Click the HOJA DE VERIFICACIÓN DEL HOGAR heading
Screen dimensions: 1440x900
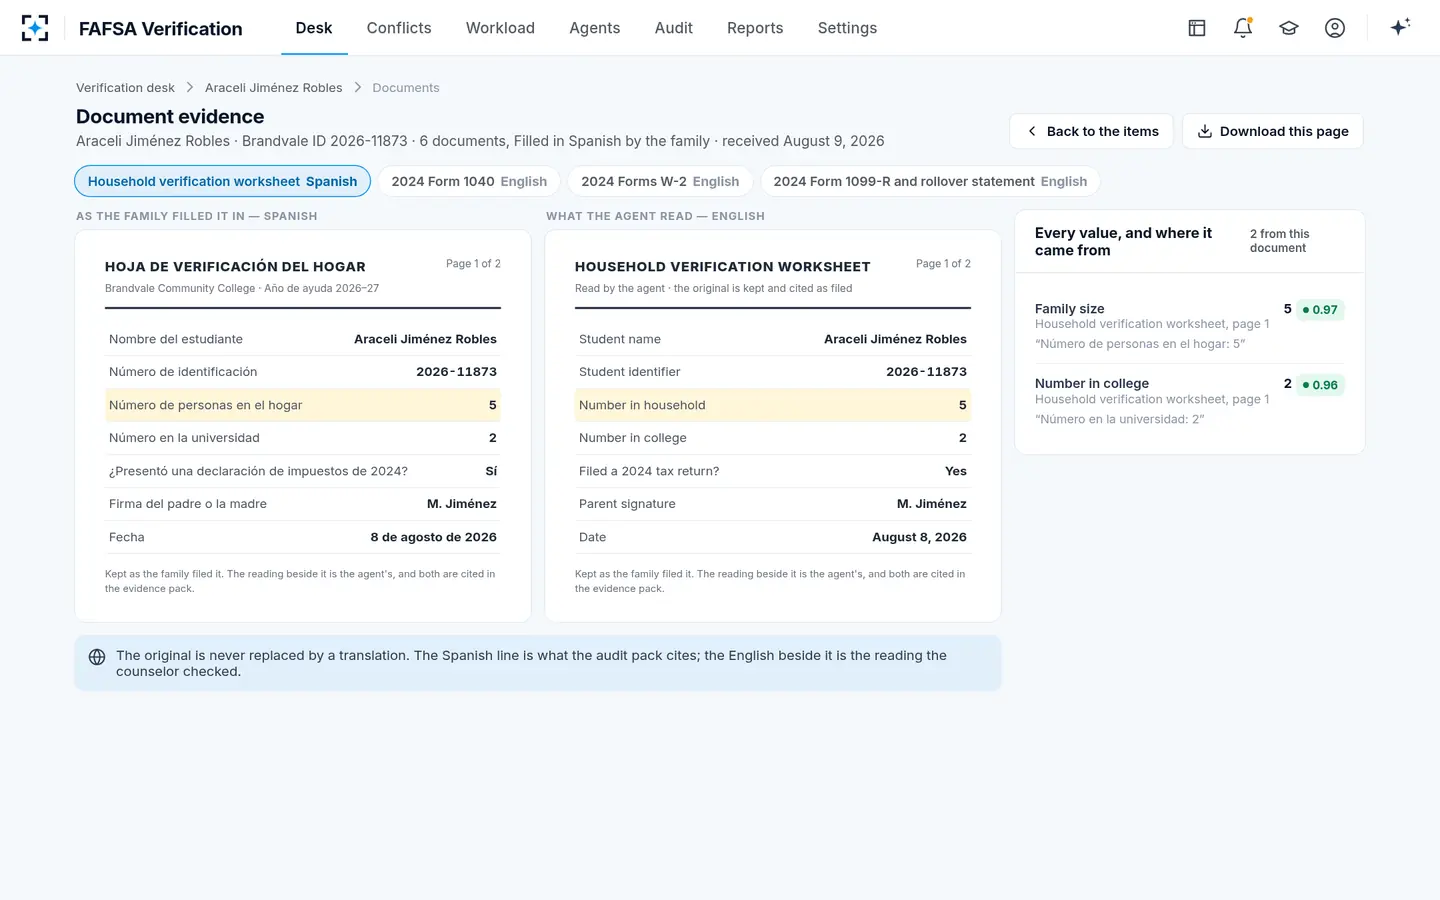click(235, 267)
